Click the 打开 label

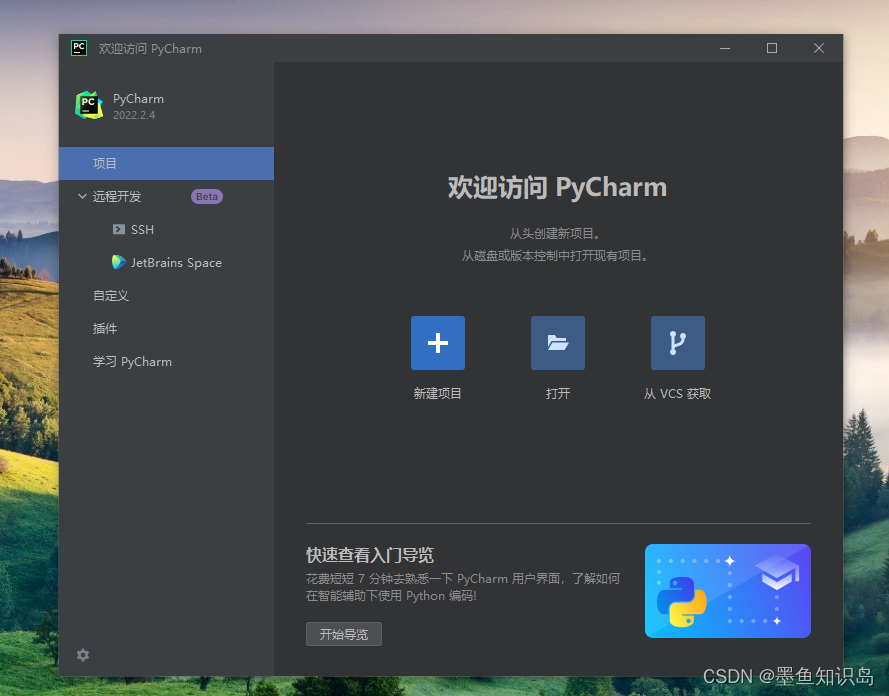[x=558, y=393]
